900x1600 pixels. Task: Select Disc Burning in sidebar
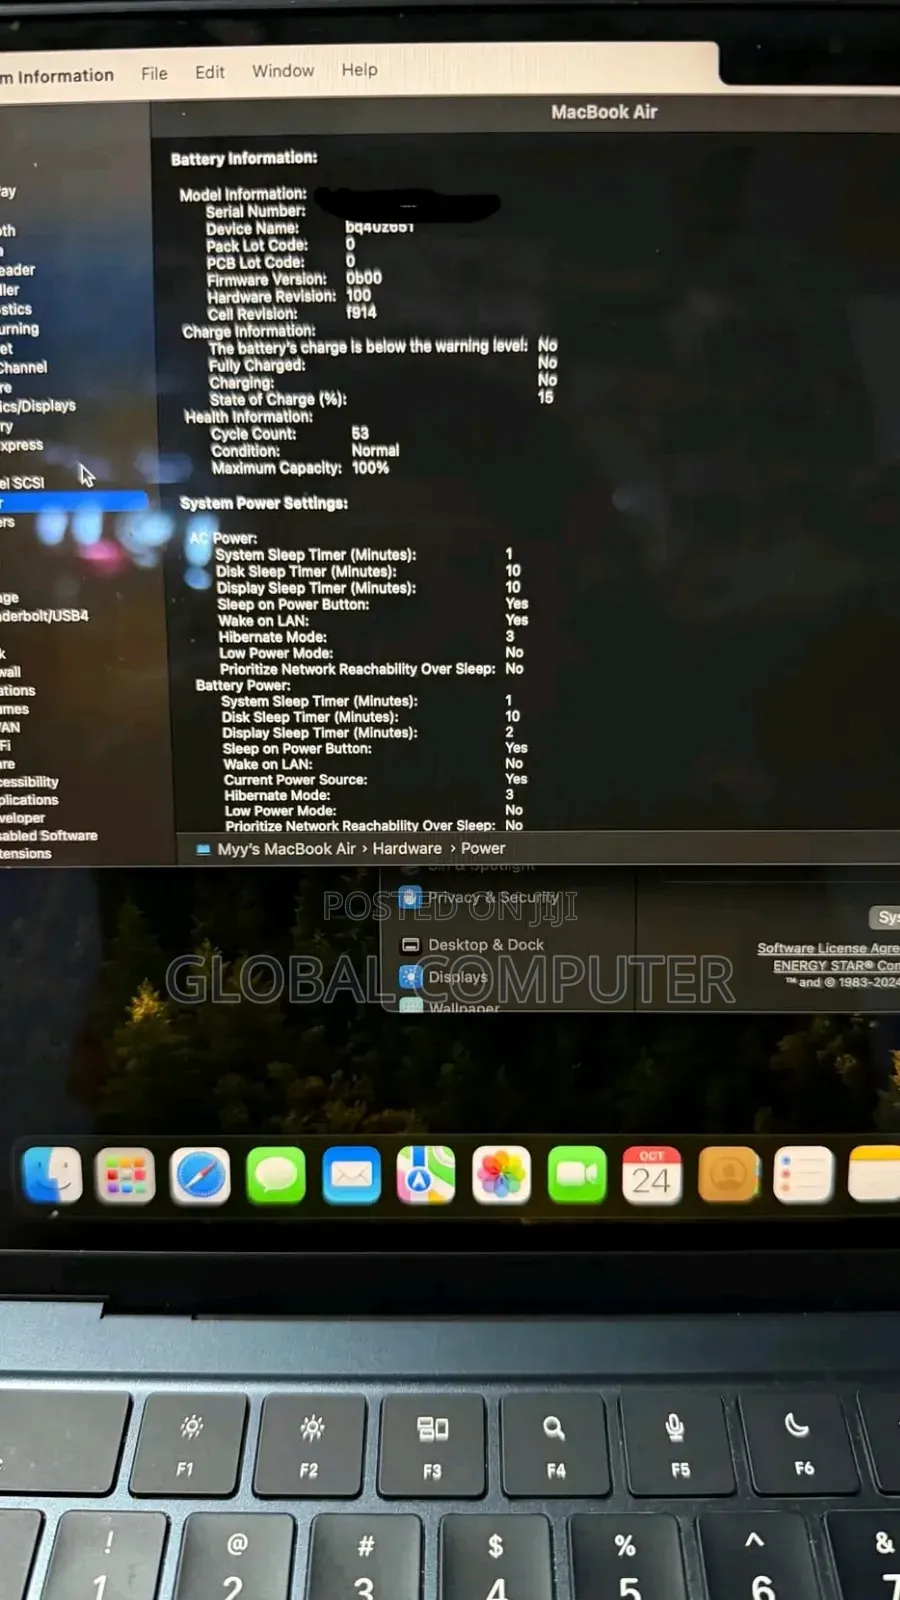click(20, 329)
